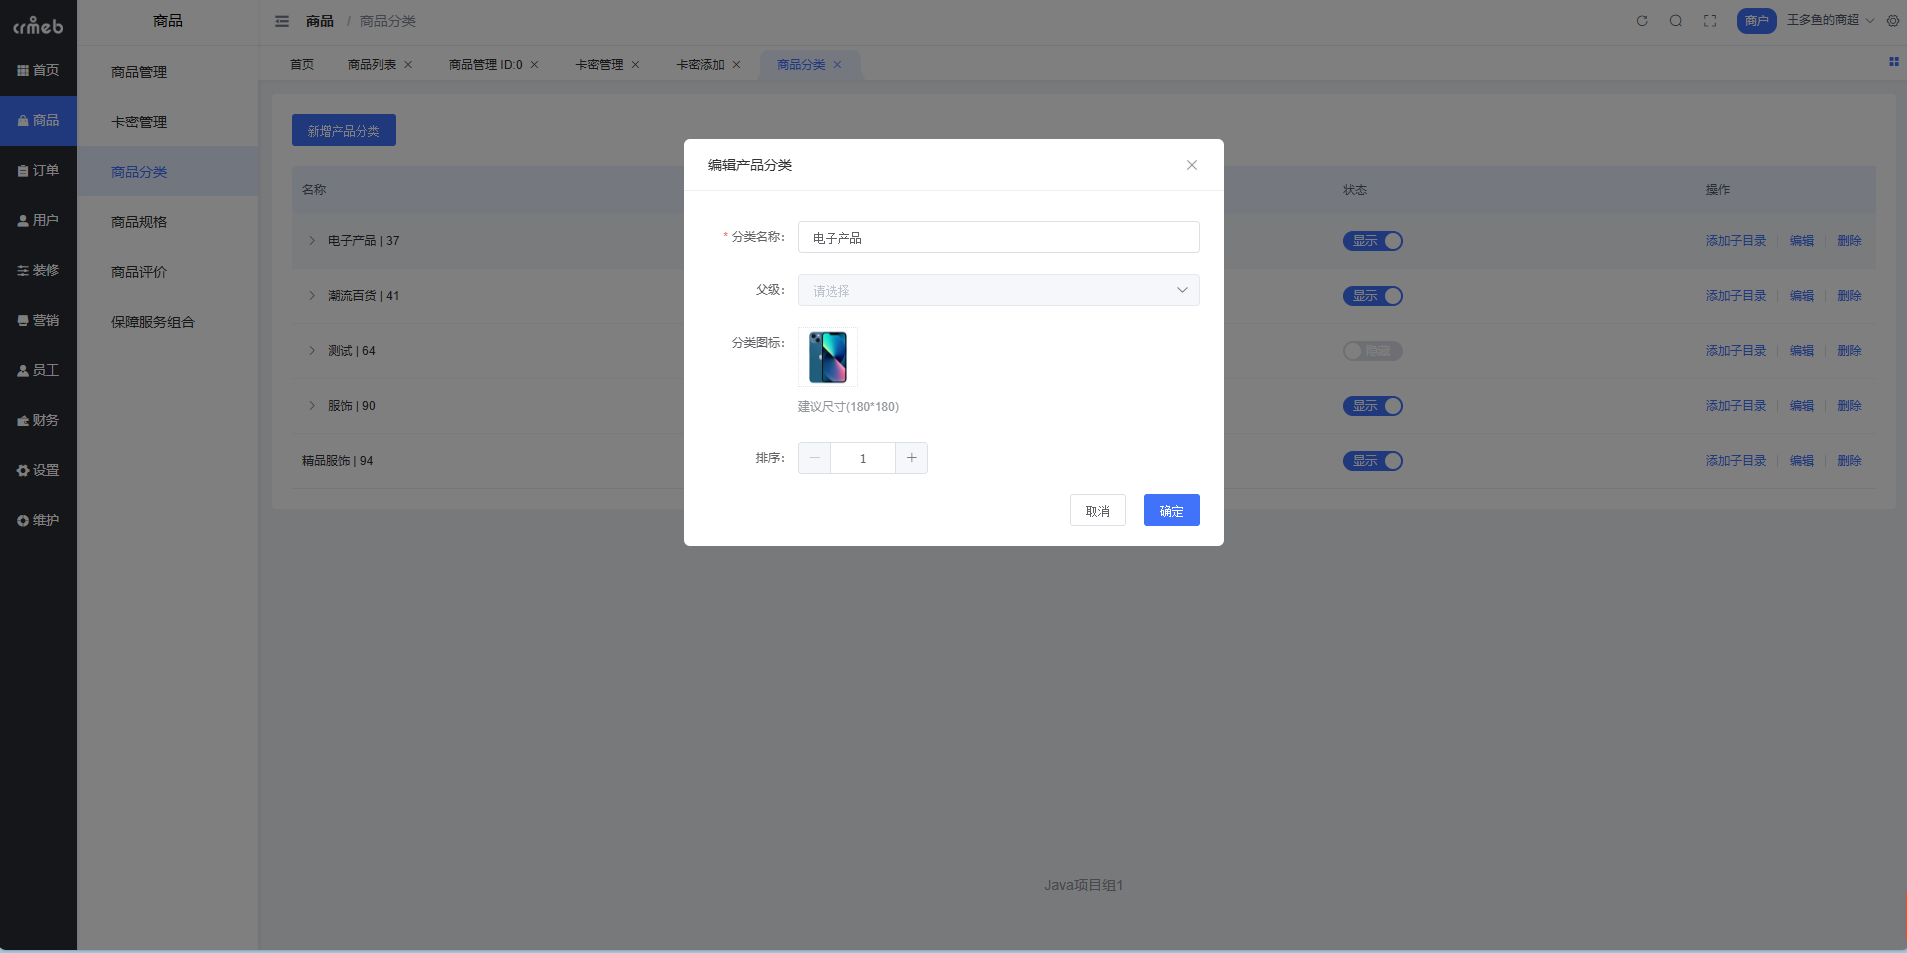Click the plus button to increase sort order

(x=911, y=458)
